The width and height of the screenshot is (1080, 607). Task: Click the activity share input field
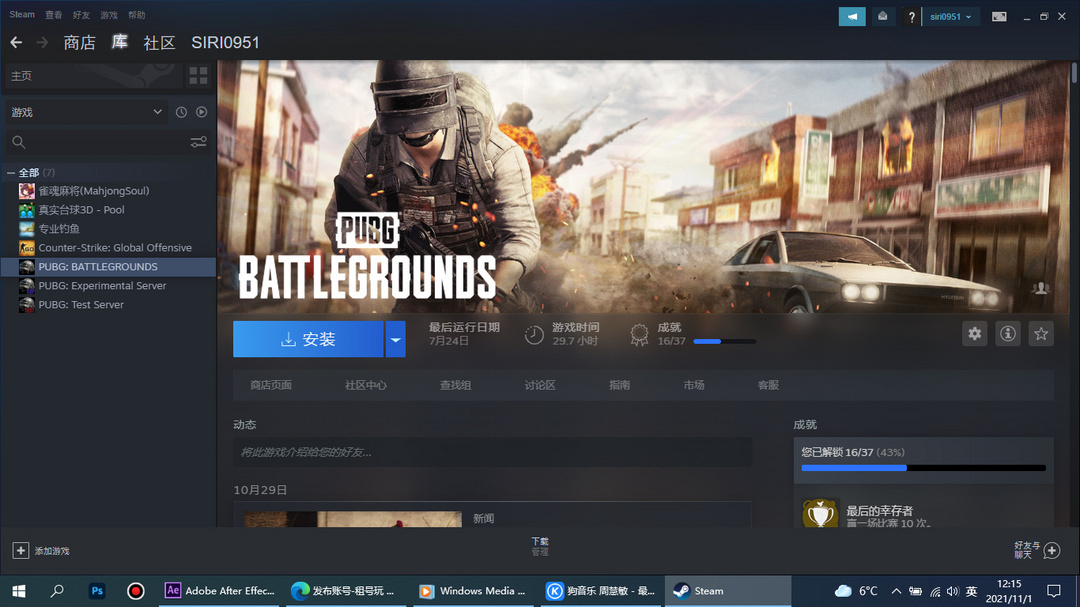pos(492,453)
